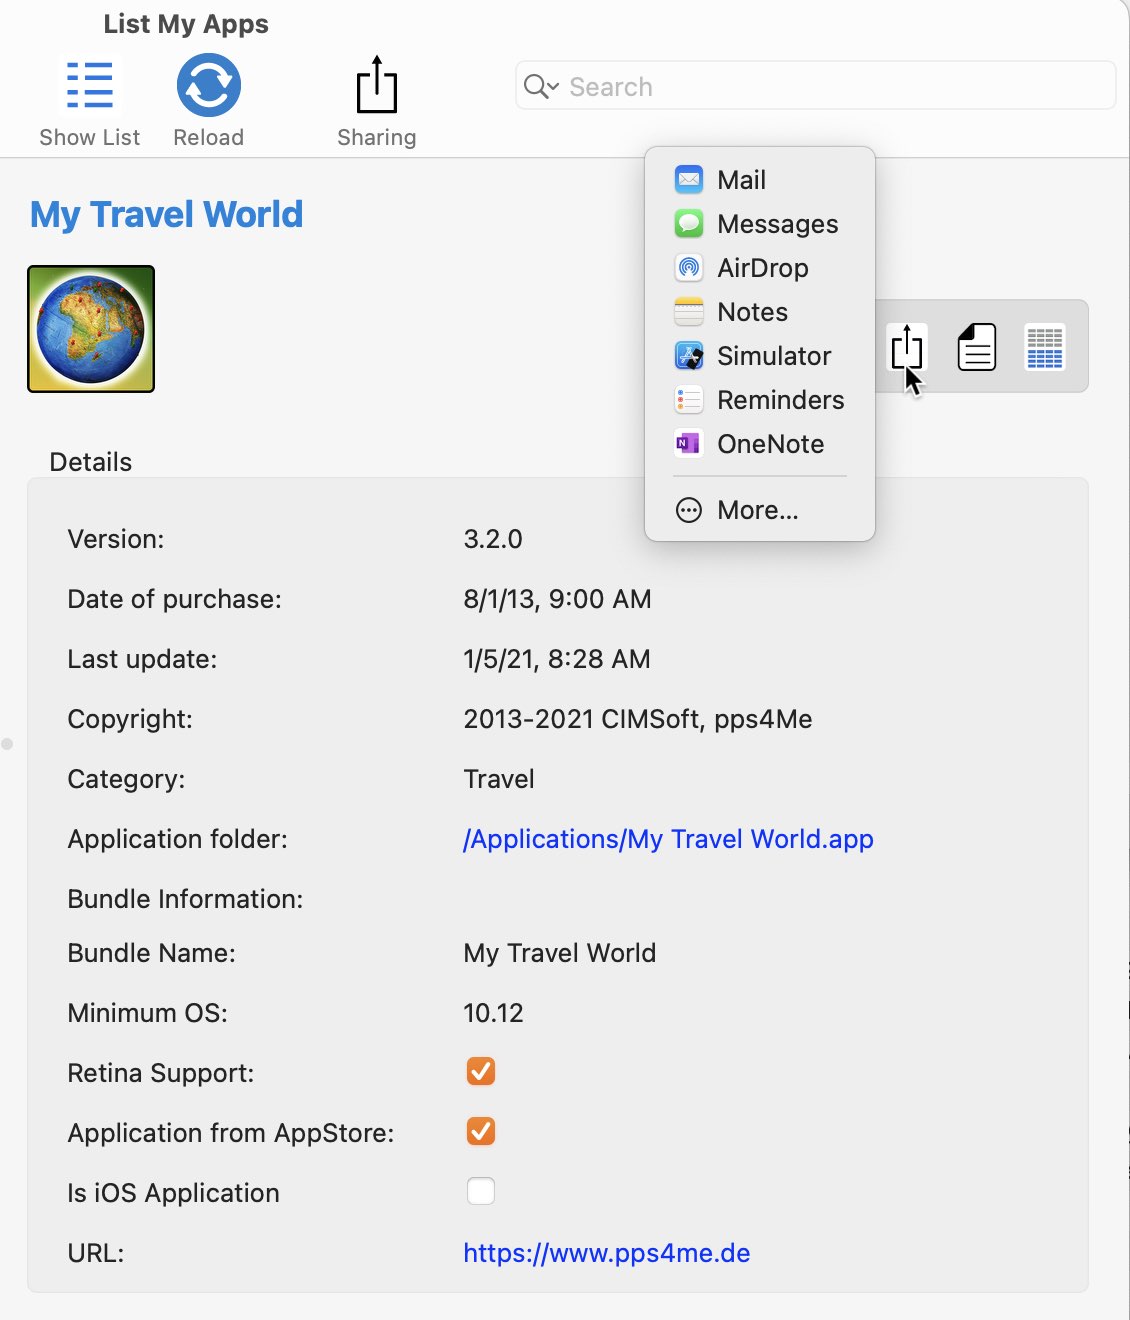
Task: Click the Version: label
Action: click(116, 539)
